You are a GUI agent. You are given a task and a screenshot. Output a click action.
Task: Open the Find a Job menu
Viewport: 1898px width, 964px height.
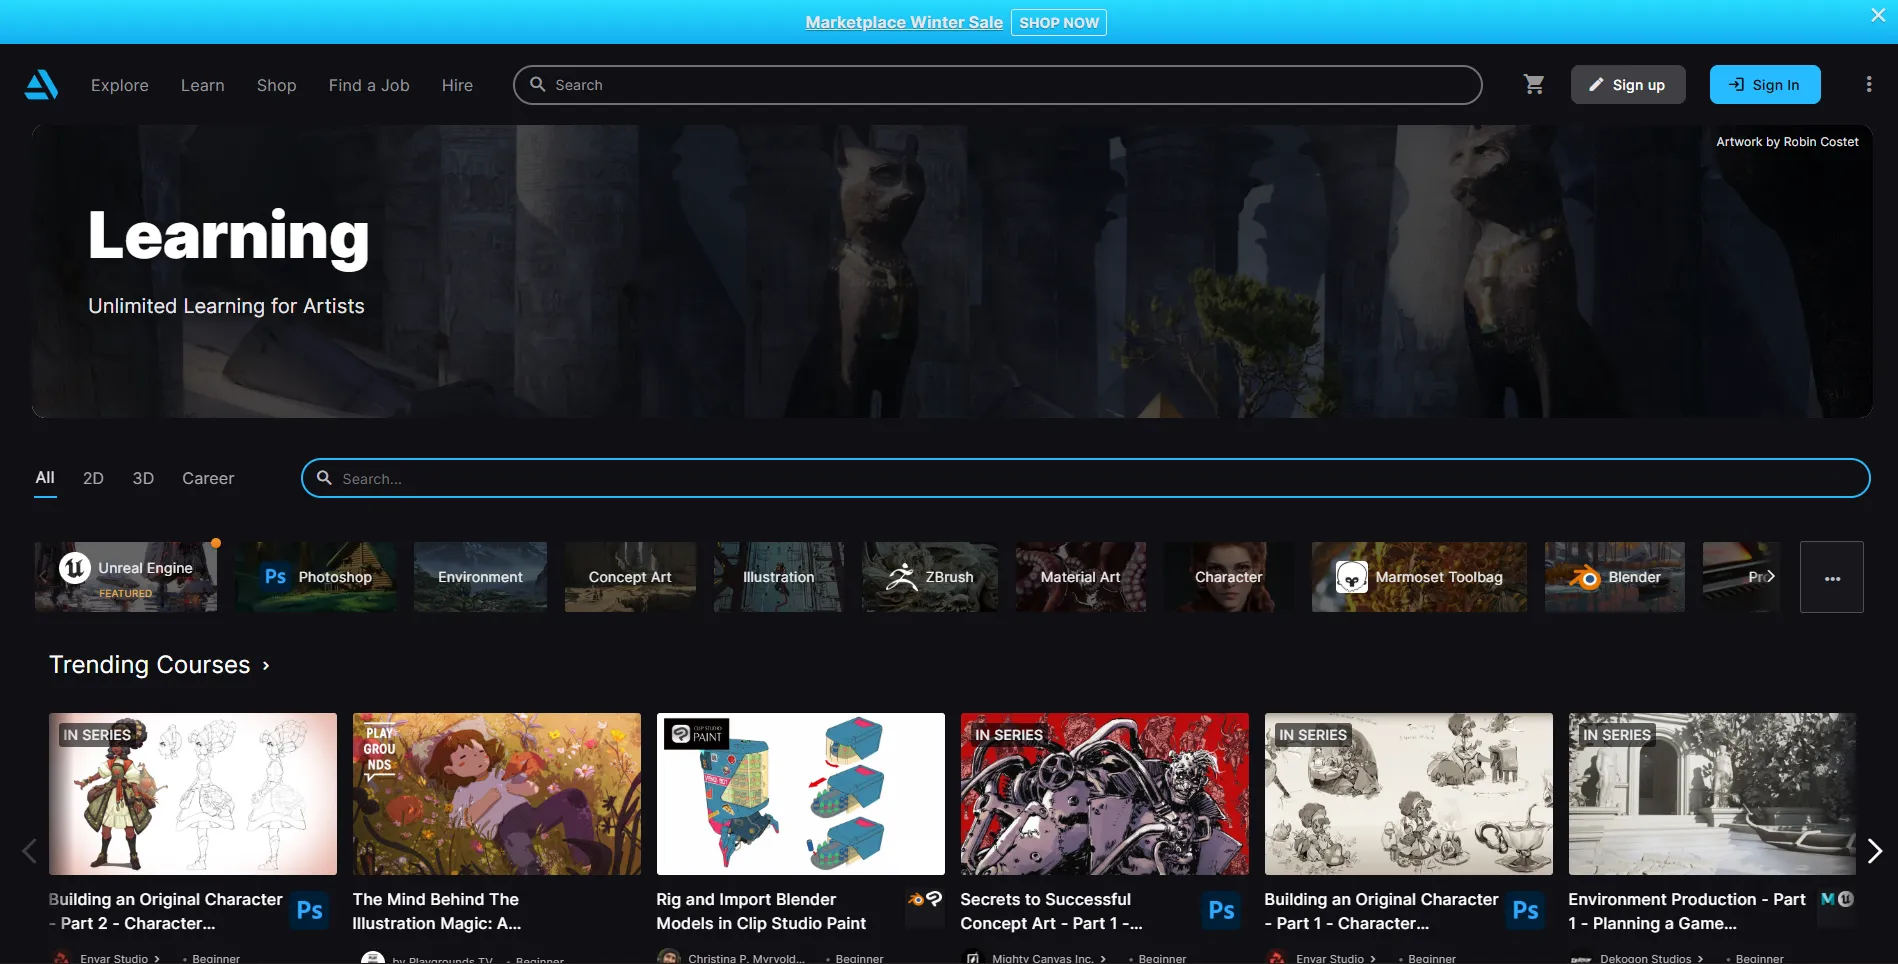[x=369, y=86]
